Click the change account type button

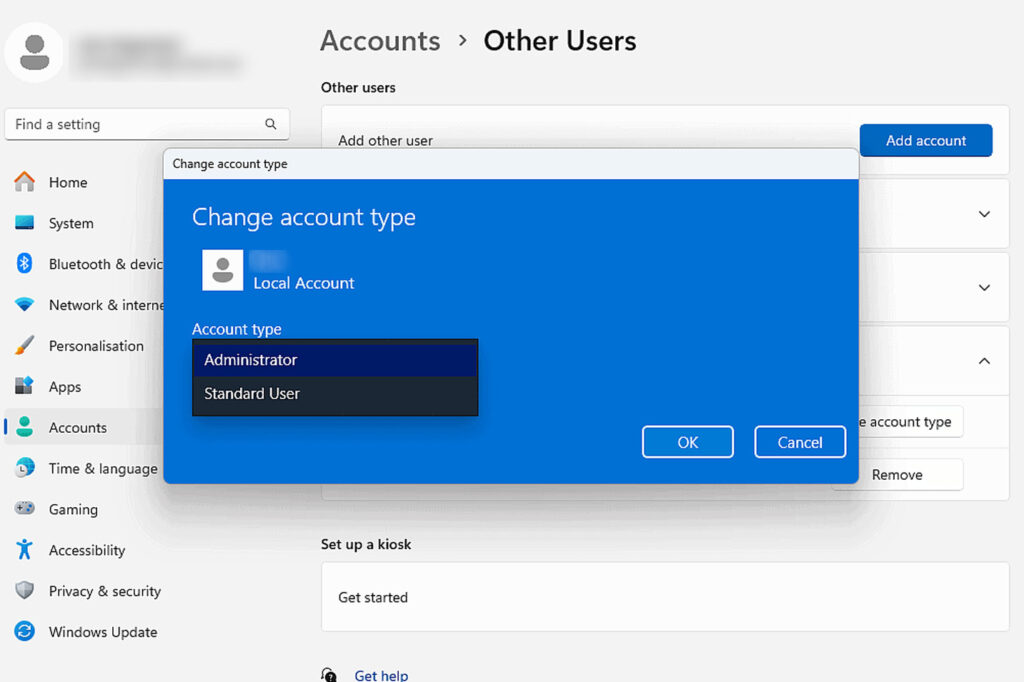tap(910, 422)
